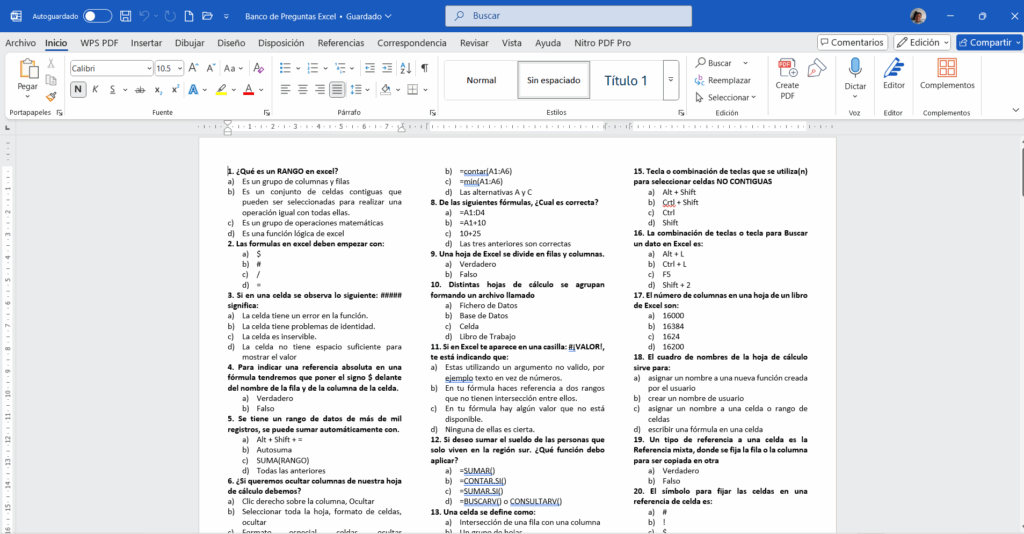Switch to the Revisar tab

474,43
